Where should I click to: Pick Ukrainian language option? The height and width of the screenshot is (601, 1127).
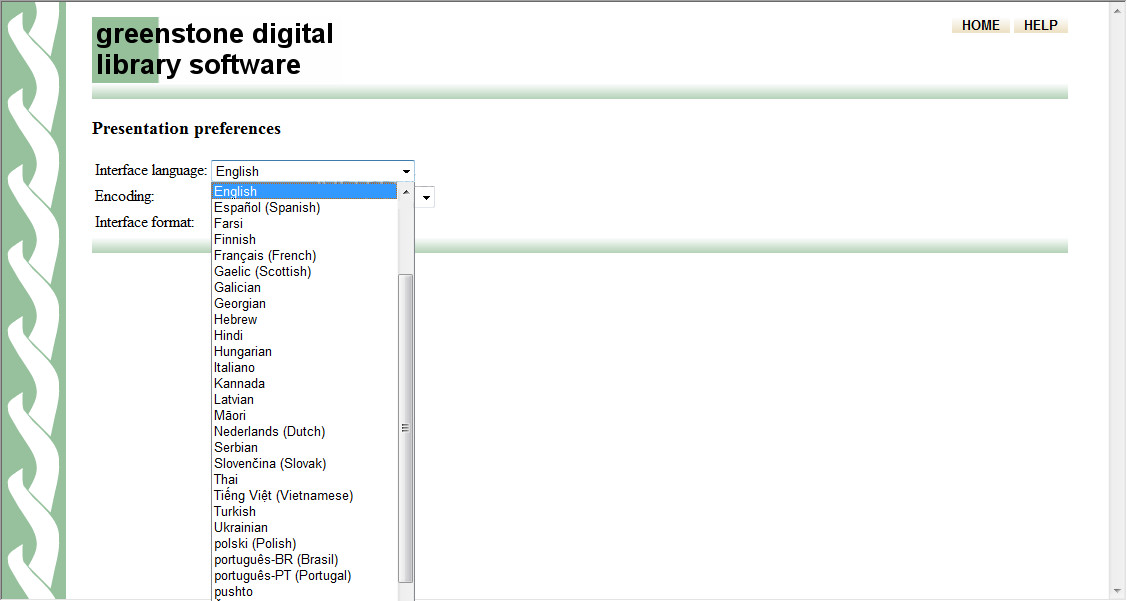click(305, 527)
